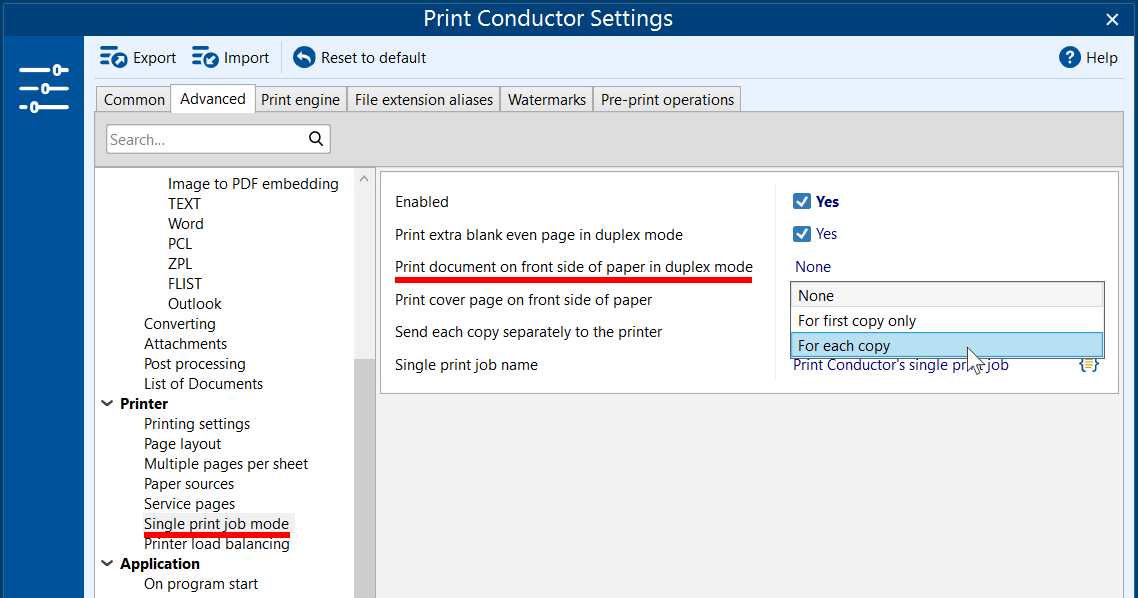The image size is (1138, 598).
Task: Click 'Send each copy separately to the printer' label
Action: (x=528, y=332)
